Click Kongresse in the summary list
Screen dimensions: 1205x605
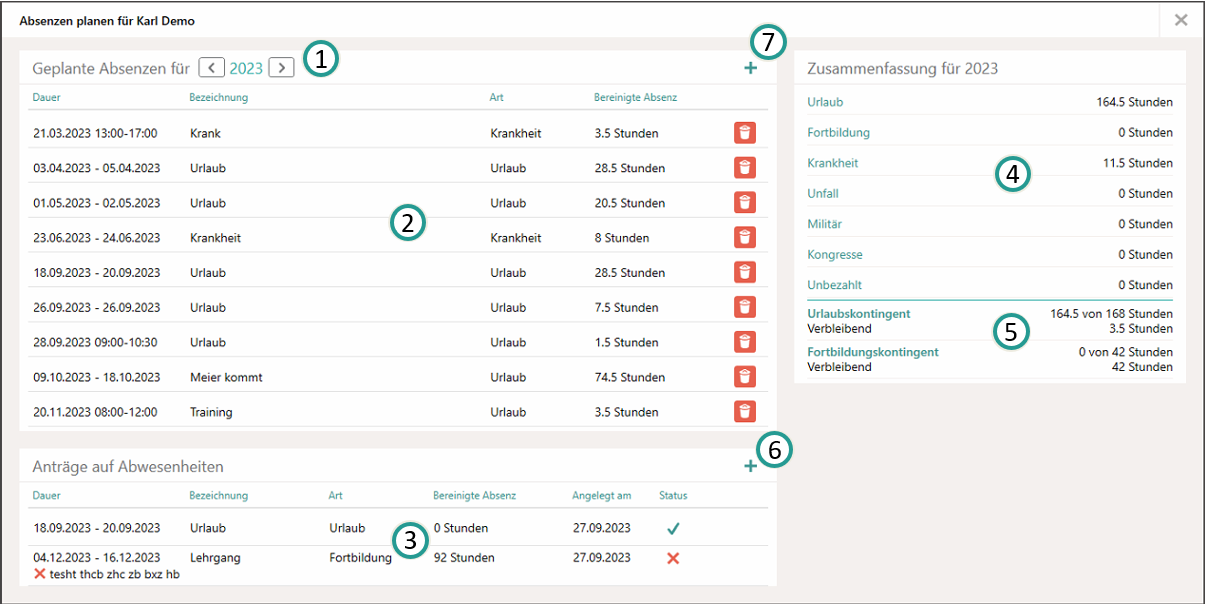[x=834, y=255]
